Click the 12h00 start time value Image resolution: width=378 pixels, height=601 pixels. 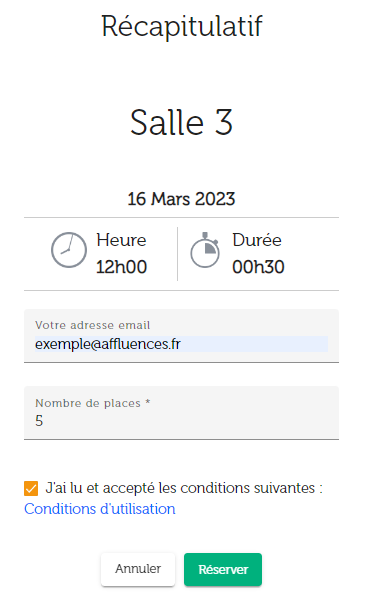pos(122,267)
